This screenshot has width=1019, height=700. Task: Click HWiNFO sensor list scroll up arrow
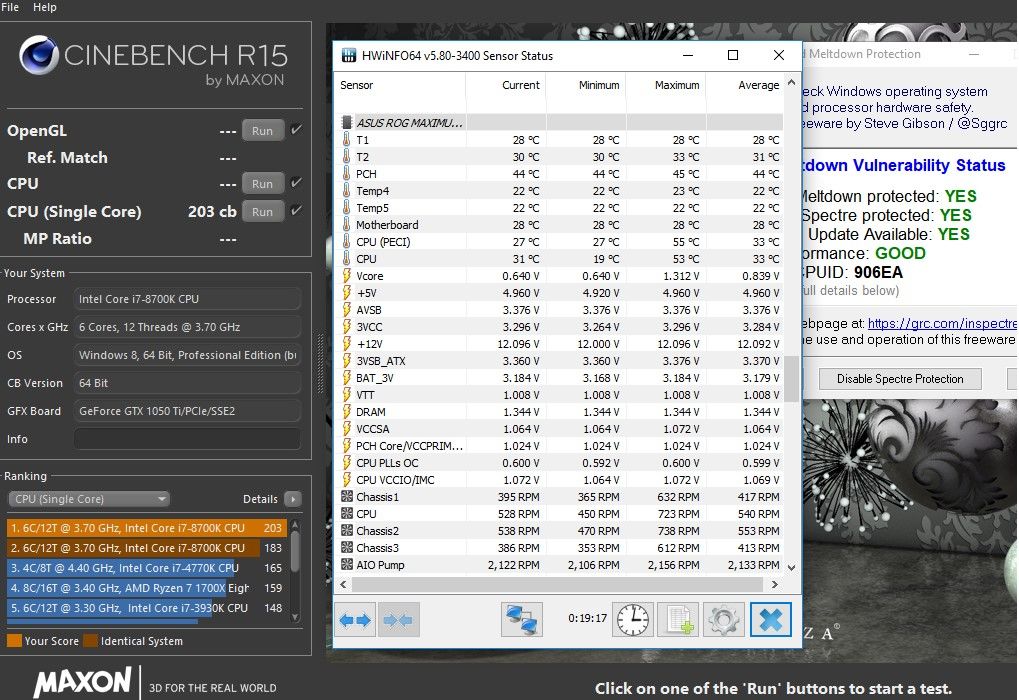pyautogui.click(x=792, y=83)
